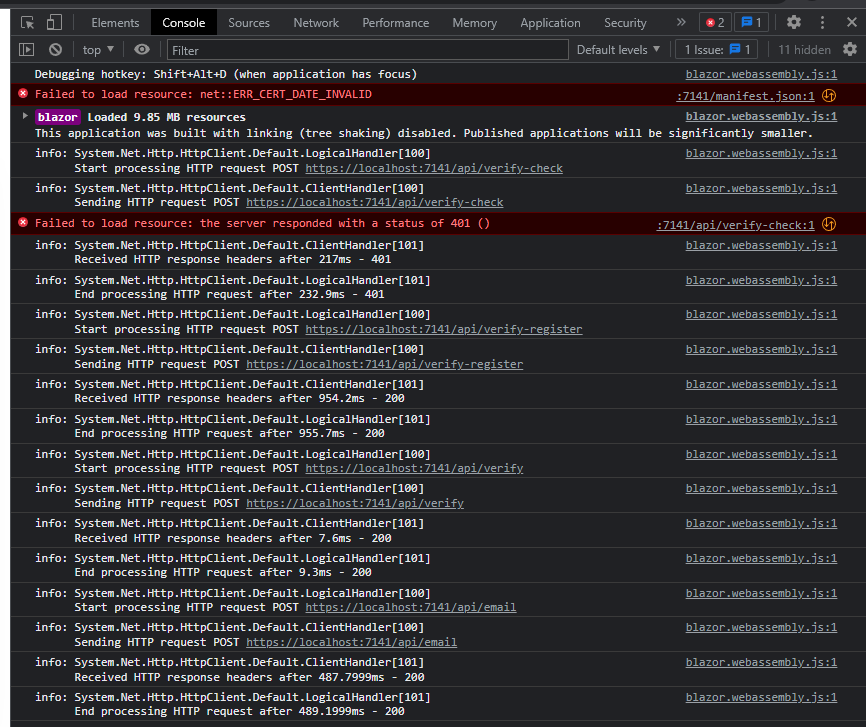Click the red error icon on 401 status row
The image size is (866, 727).
pyautogui.click(x=23, y=222)
